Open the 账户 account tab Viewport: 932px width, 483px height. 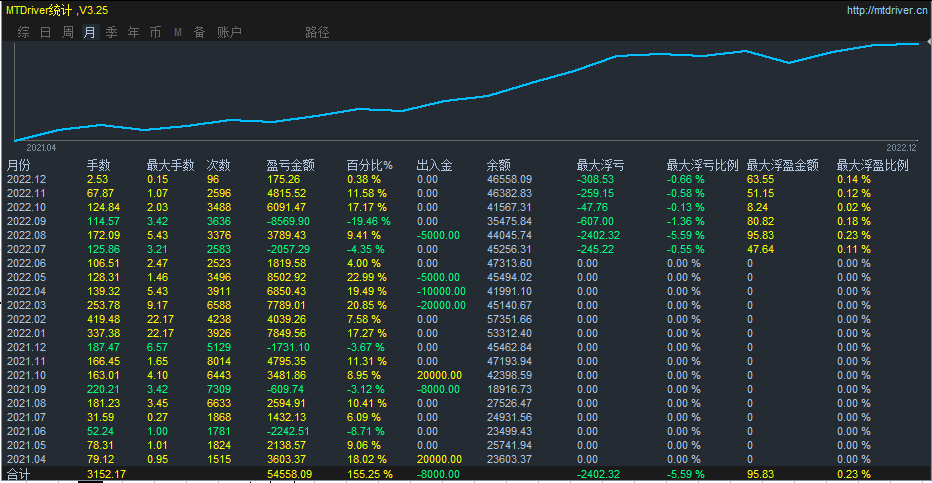(229, 32)
